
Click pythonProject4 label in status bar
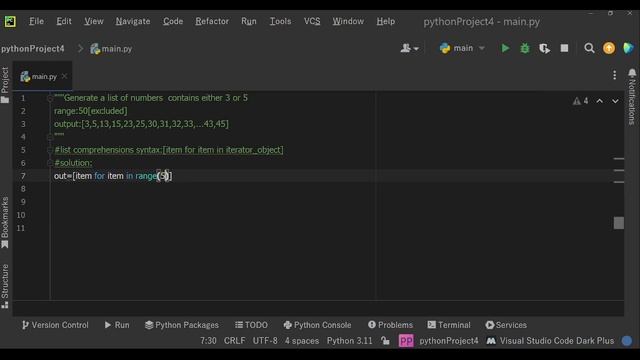[449, 341]
